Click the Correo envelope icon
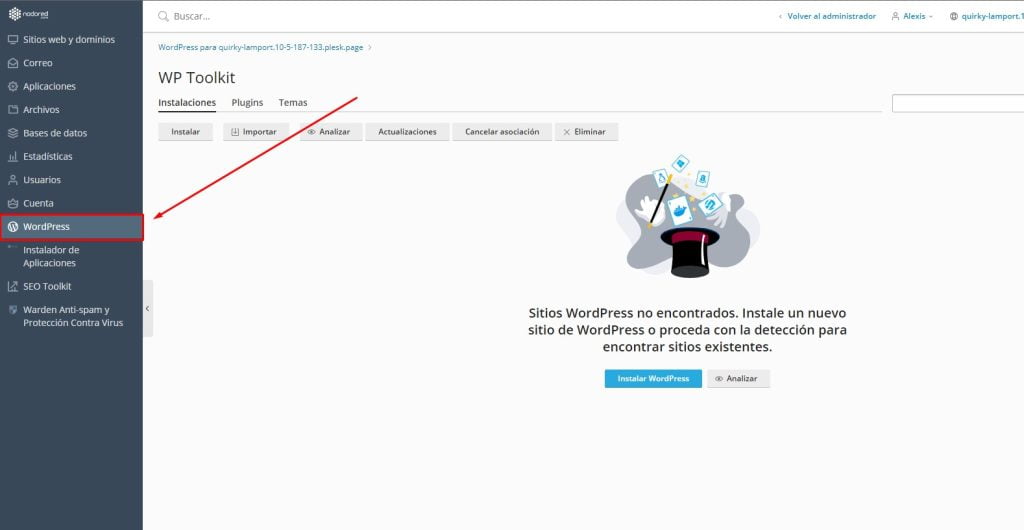 (12, 63)
